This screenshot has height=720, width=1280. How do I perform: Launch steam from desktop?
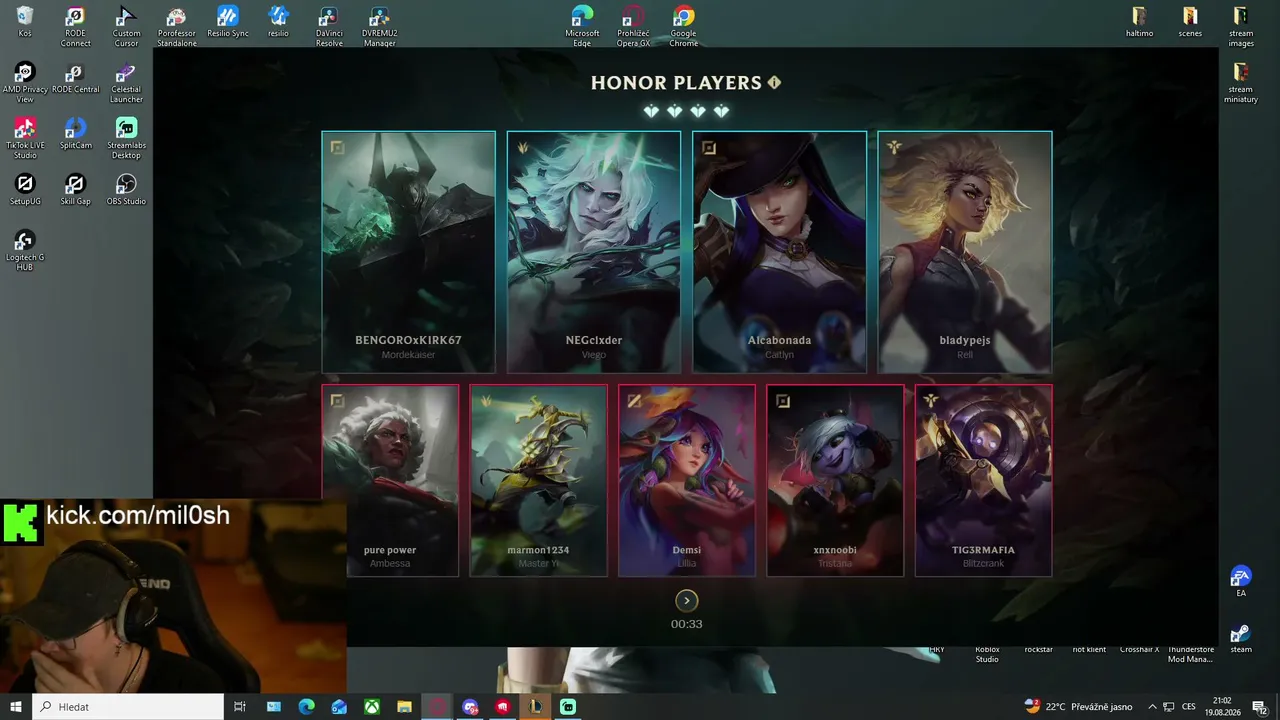[x=1241, y=638]
